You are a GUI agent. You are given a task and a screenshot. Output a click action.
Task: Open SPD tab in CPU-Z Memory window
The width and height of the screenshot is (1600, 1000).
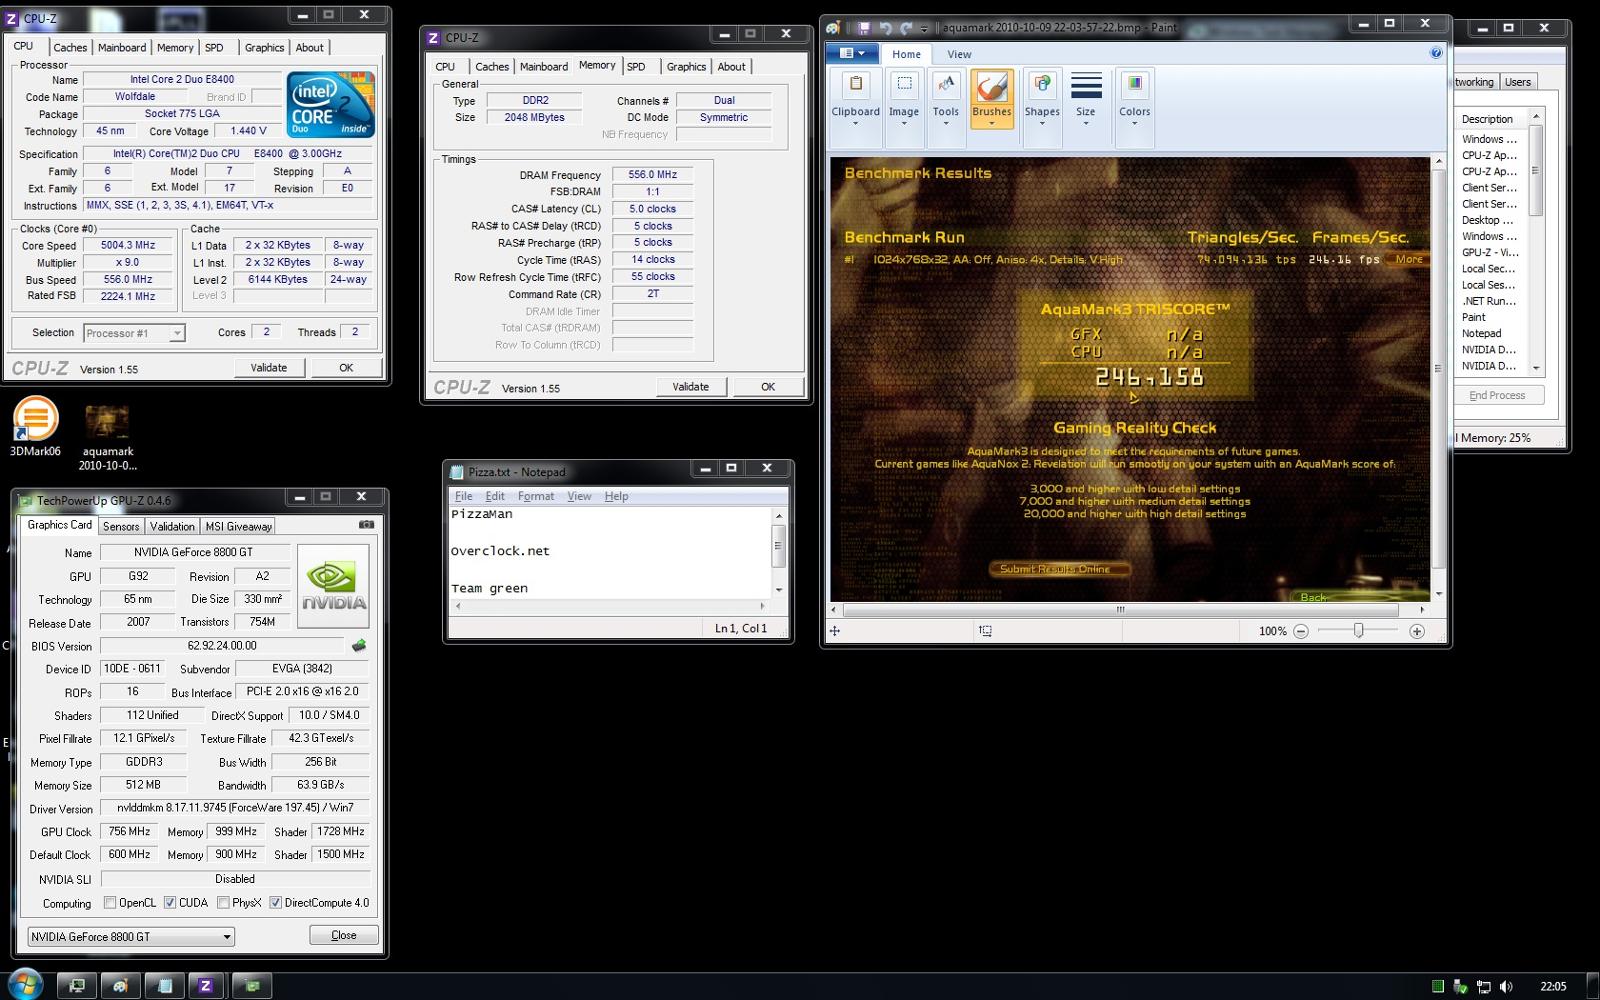[x=636, y=66]
